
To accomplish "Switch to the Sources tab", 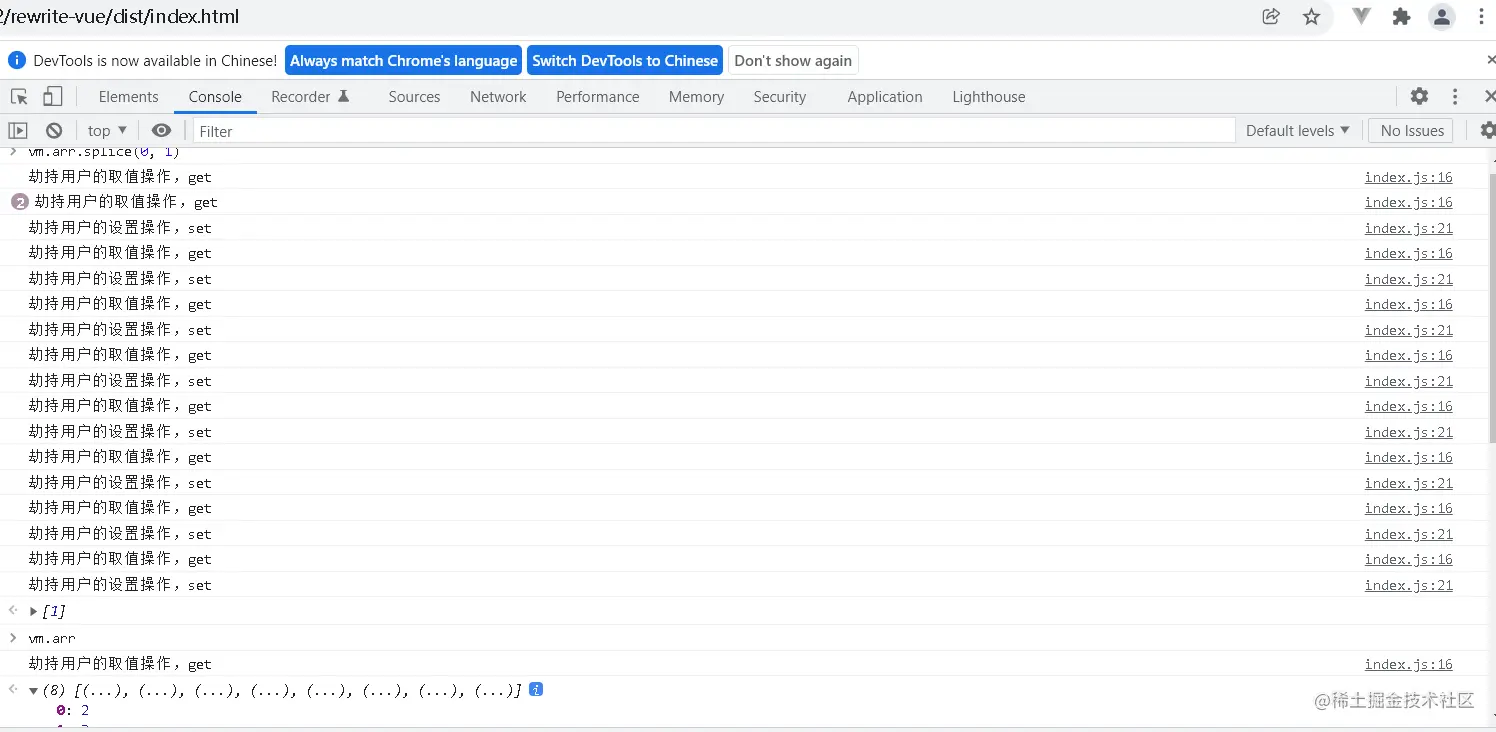I will click(414, 96).
